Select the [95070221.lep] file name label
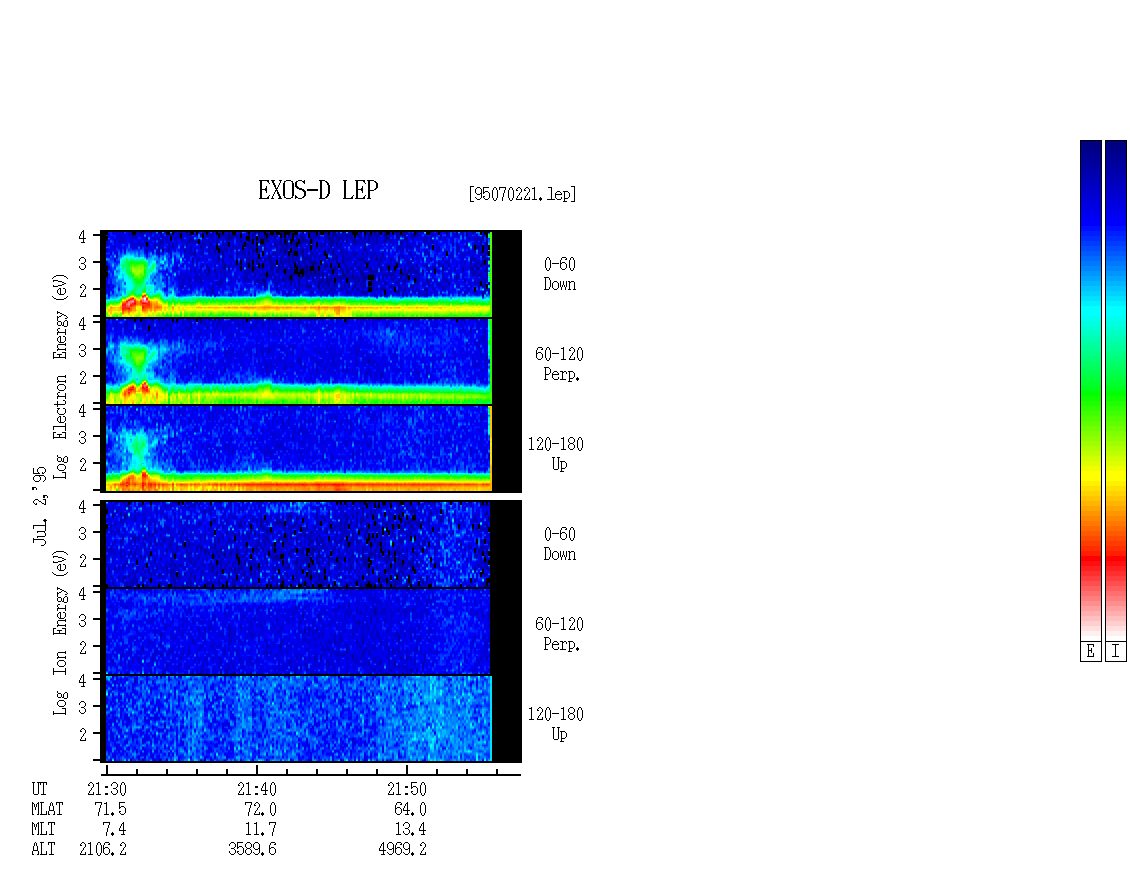This screenshot has height=875, width=1130. tap(522, 194)
